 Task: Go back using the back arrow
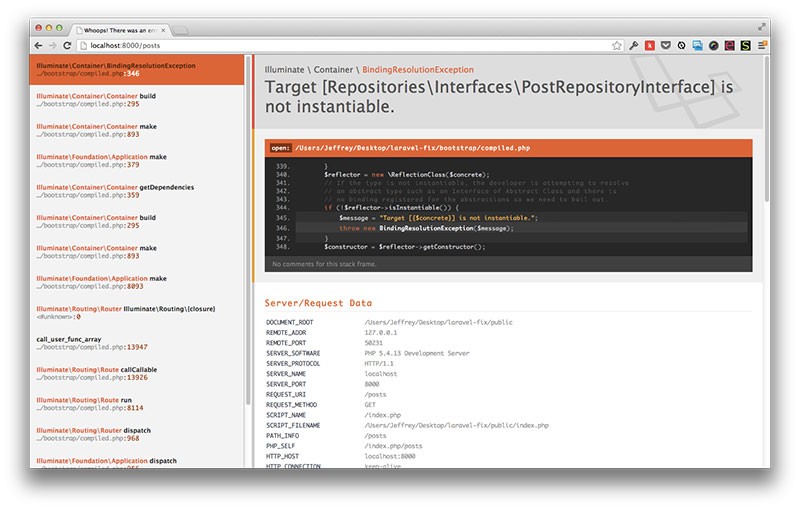pos(39,45)
